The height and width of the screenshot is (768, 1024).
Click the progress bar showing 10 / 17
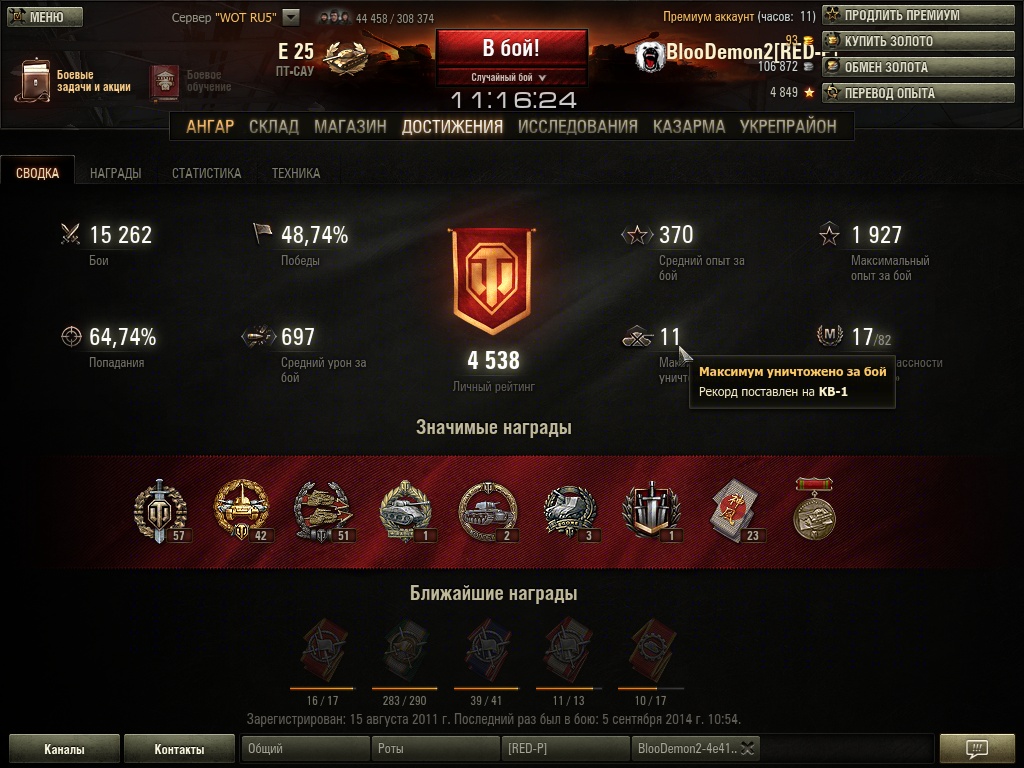(x=650, y=688)
